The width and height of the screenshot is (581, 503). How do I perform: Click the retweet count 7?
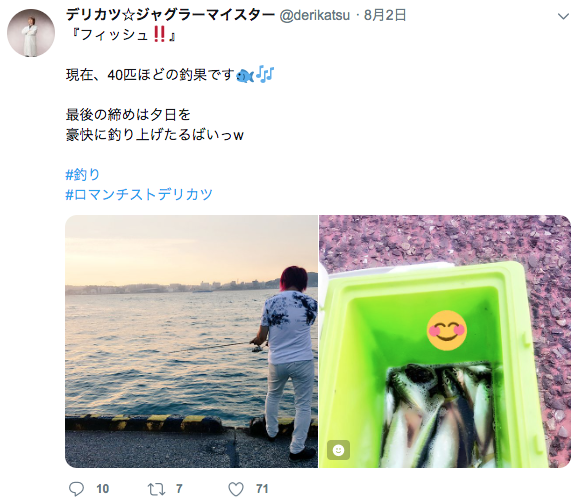179,489
